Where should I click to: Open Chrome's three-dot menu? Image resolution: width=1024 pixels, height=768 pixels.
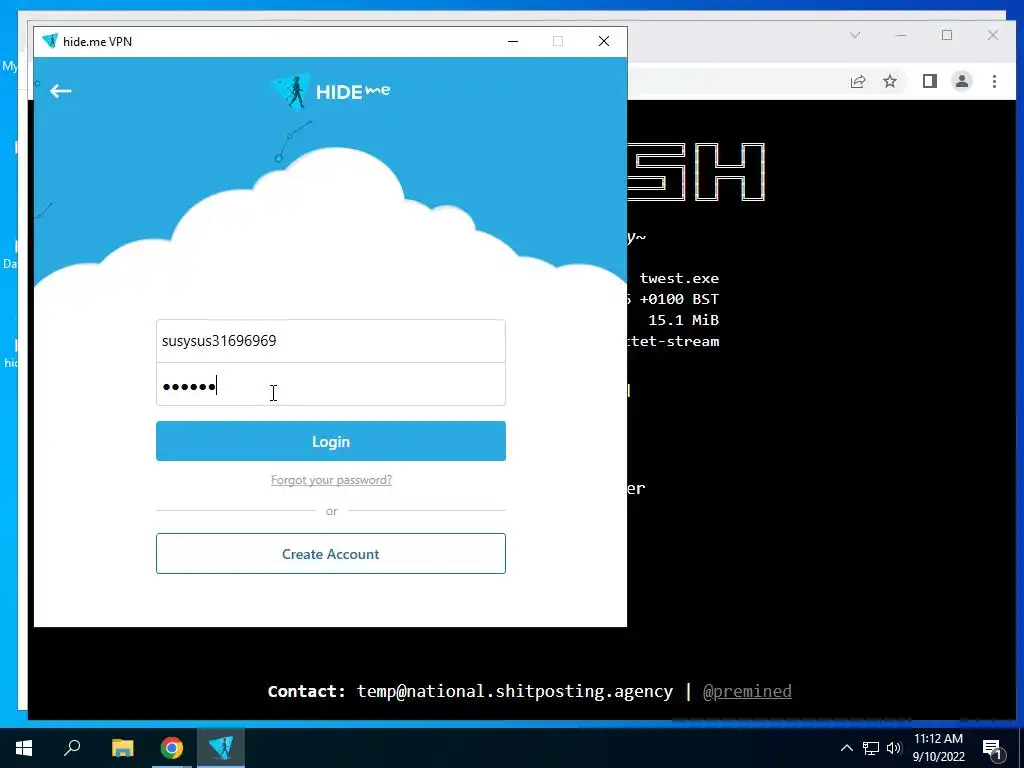click(994, 82)
